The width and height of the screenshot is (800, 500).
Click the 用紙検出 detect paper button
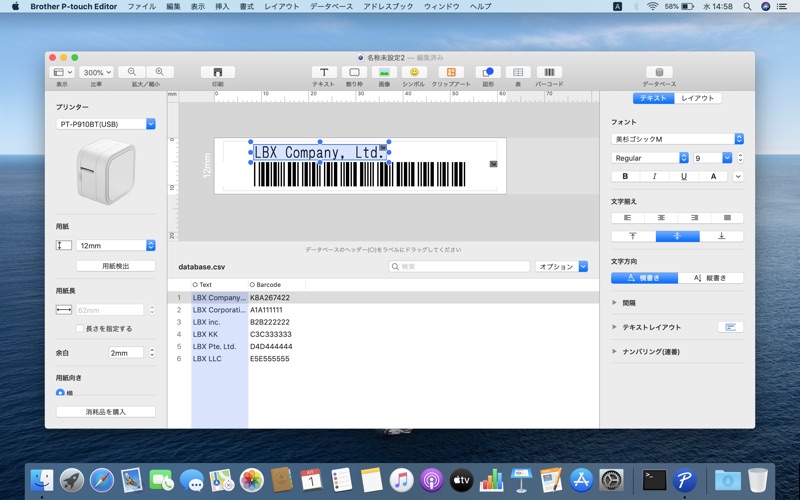click(116, 266)
